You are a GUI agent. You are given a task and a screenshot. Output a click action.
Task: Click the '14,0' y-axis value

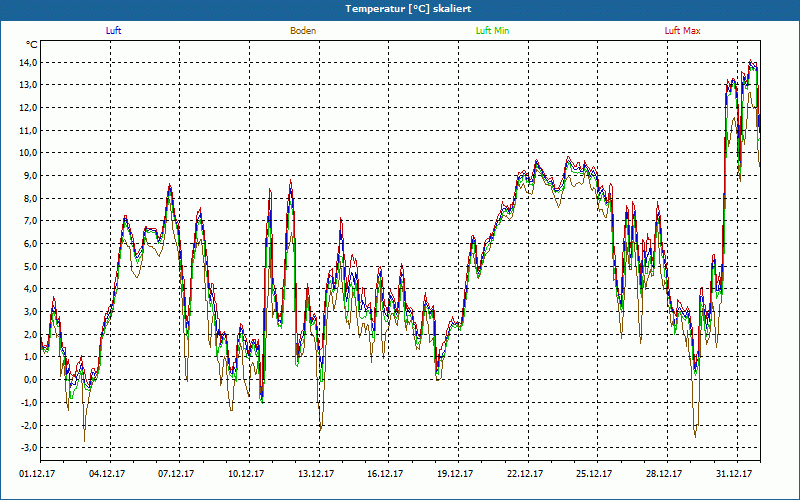(x=28, y=62)
